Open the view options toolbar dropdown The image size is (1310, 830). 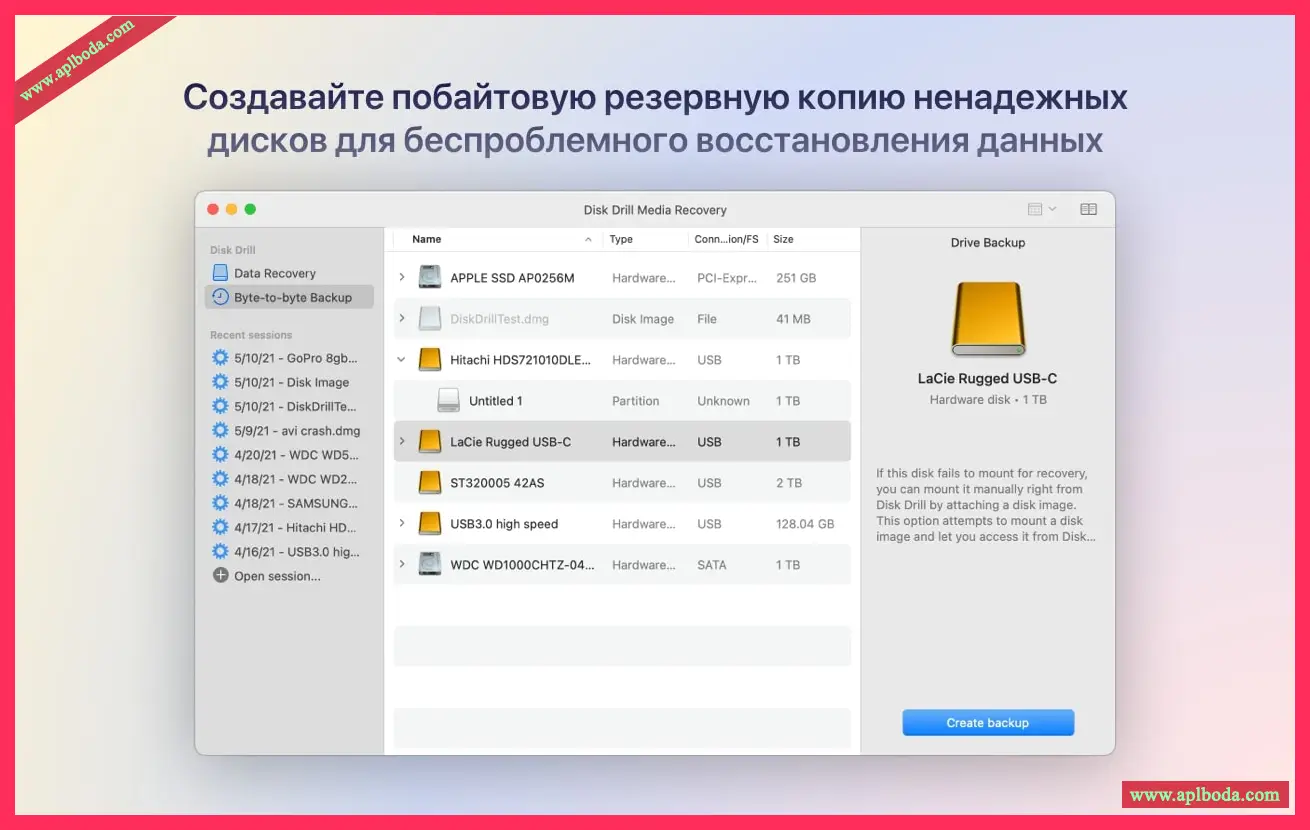tap(1041, 209)
